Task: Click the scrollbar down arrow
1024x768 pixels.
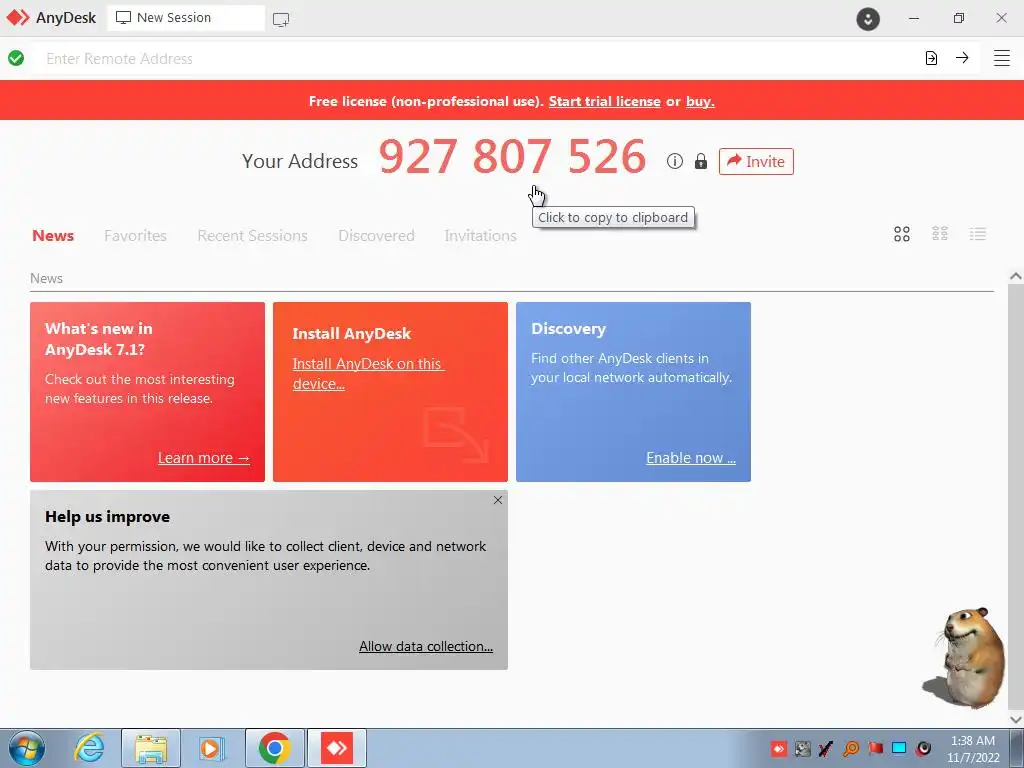Action: pyautogui.click(x=1016, y=719)
